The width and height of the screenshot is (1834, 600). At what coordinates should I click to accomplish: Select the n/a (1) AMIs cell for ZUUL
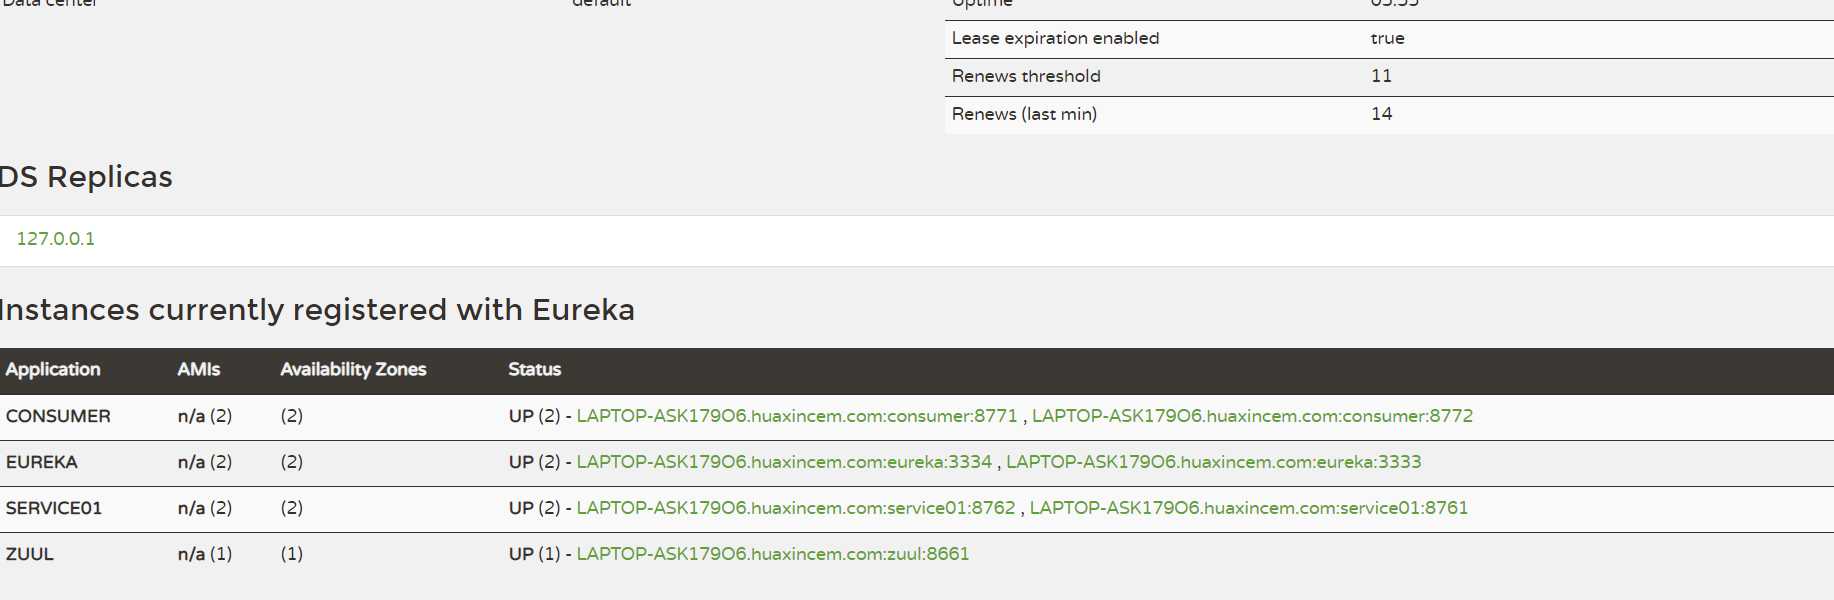pyautogui.click(x=205, y=554)
